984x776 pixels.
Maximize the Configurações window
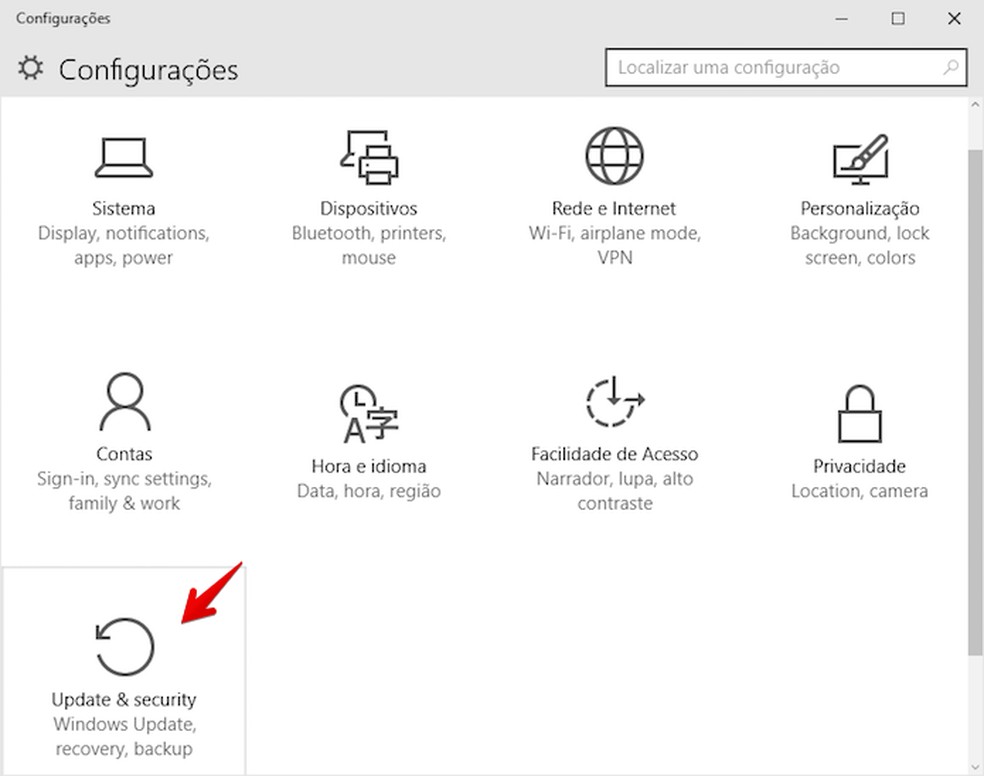(898, 18)
